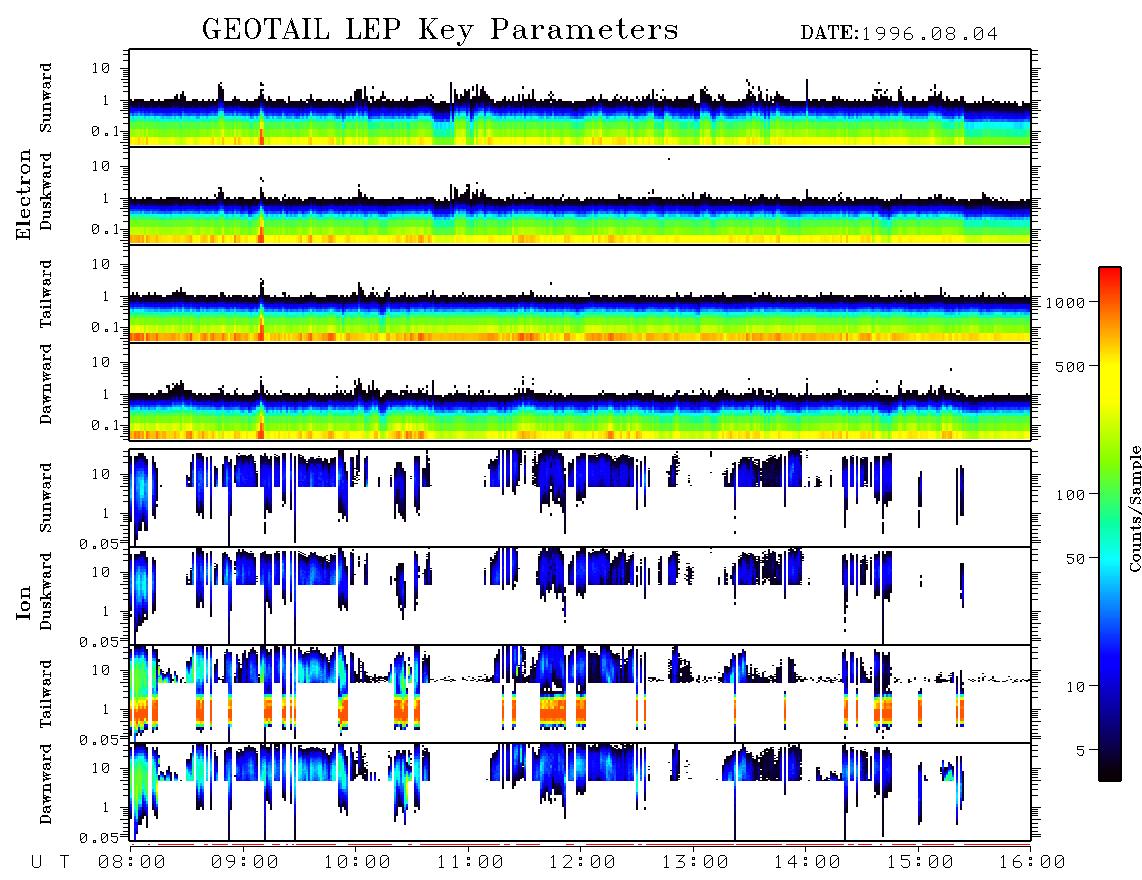1142x880 pixels.
Task: Click the Ion Tailward spectrogram panel
Action: coord(580,694)
